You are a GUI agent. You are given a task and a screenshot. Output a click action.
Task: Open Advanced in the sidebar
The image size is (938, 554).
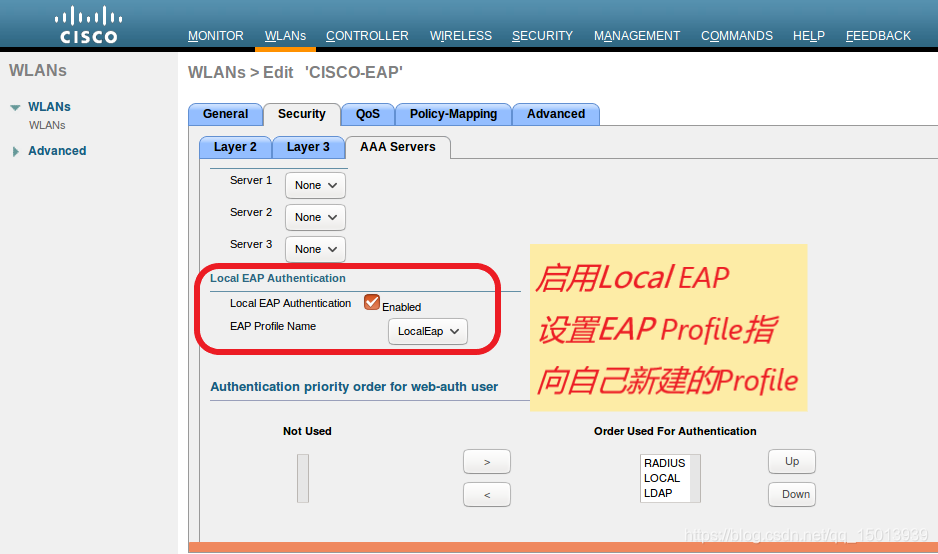pos(57,151)
